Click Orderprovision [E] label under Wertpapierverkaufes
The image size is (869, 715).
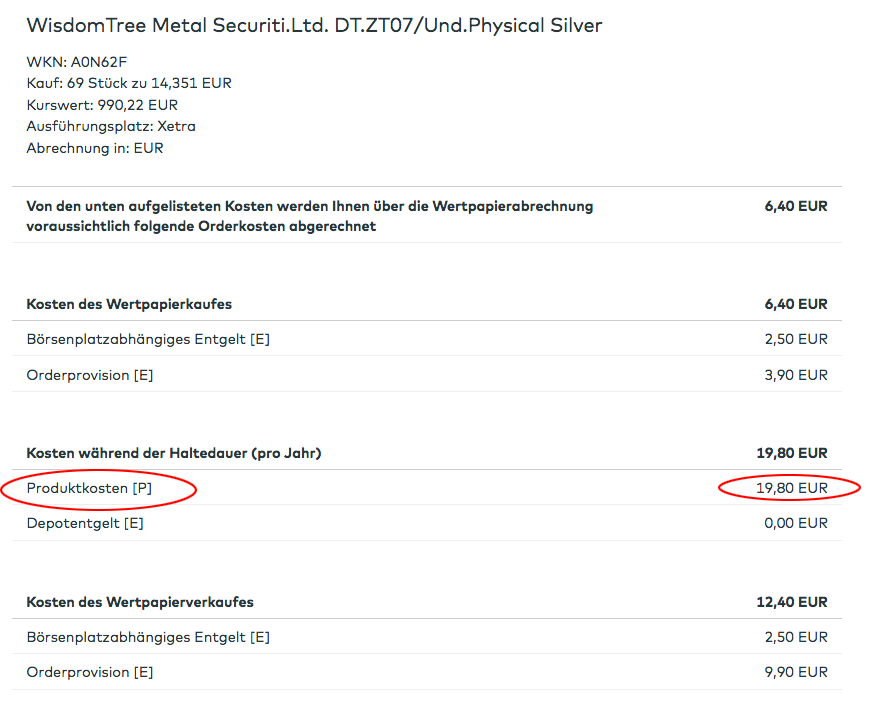tap(90, 673)
